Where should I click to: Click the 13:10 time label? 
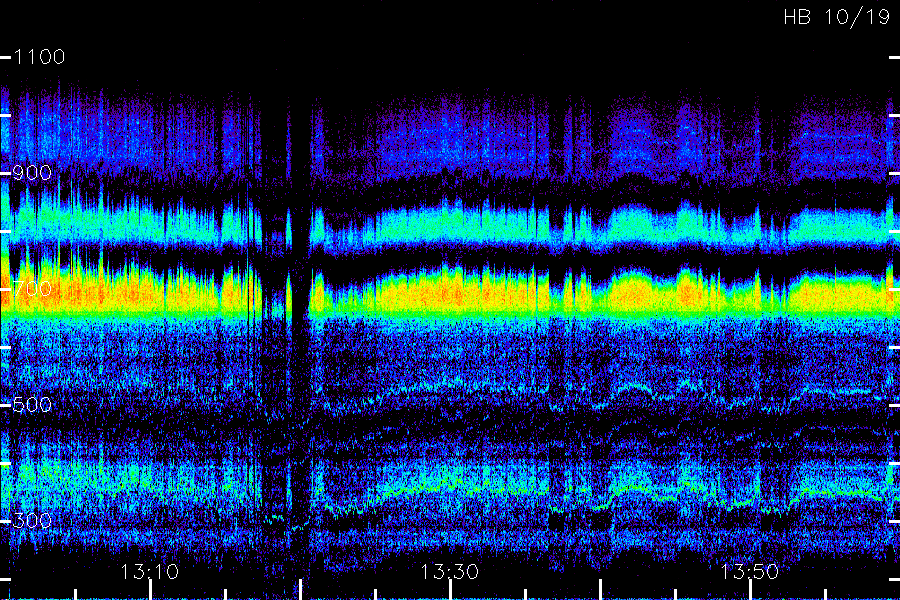point(149,572)
